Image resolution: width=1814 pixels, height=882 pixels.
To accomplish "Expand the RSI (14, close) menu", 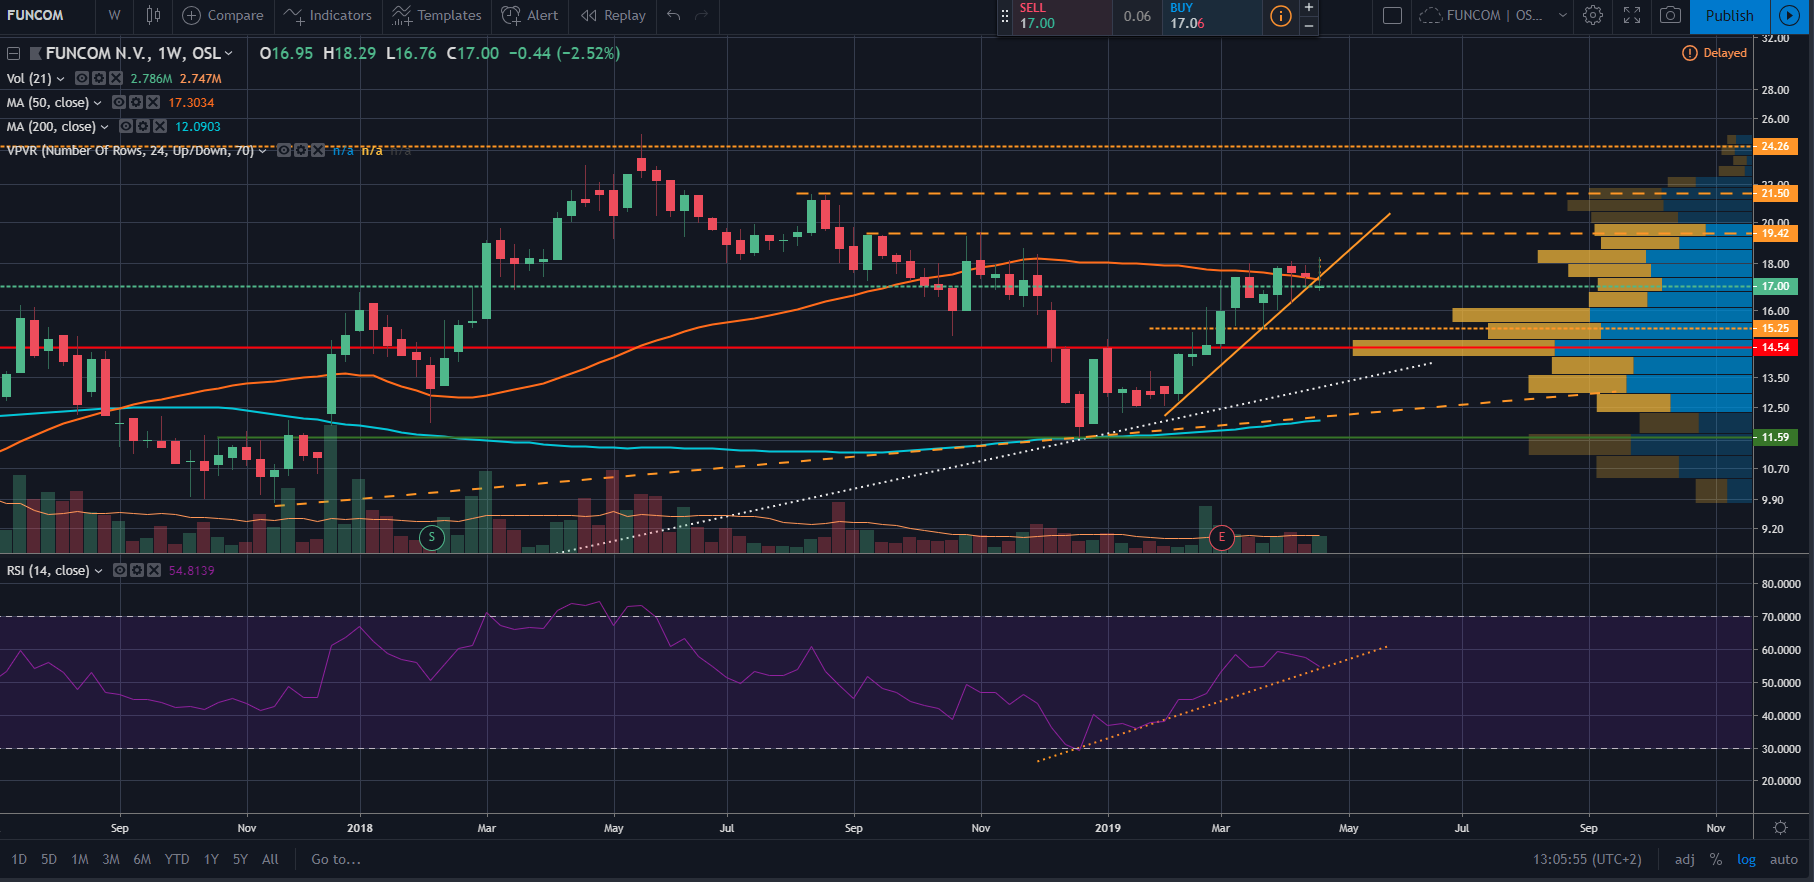I will [x=98, y=570].
